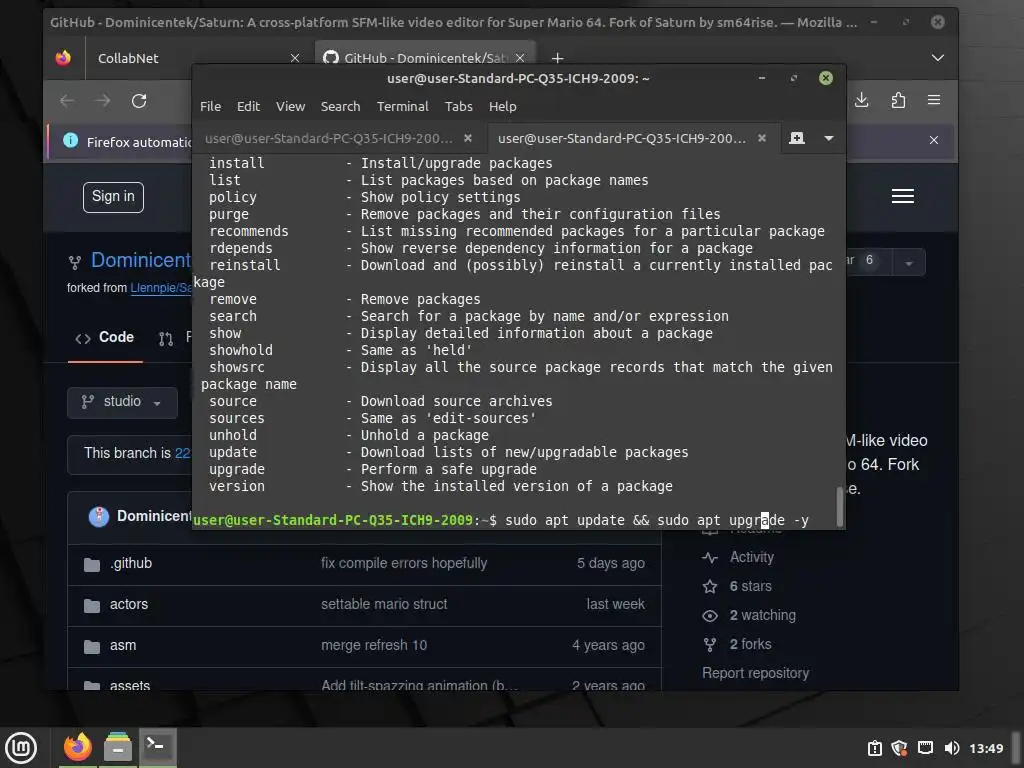Close the GitHub Saturn tab
Screen dimensions: 1024x768
pos(520,58)
